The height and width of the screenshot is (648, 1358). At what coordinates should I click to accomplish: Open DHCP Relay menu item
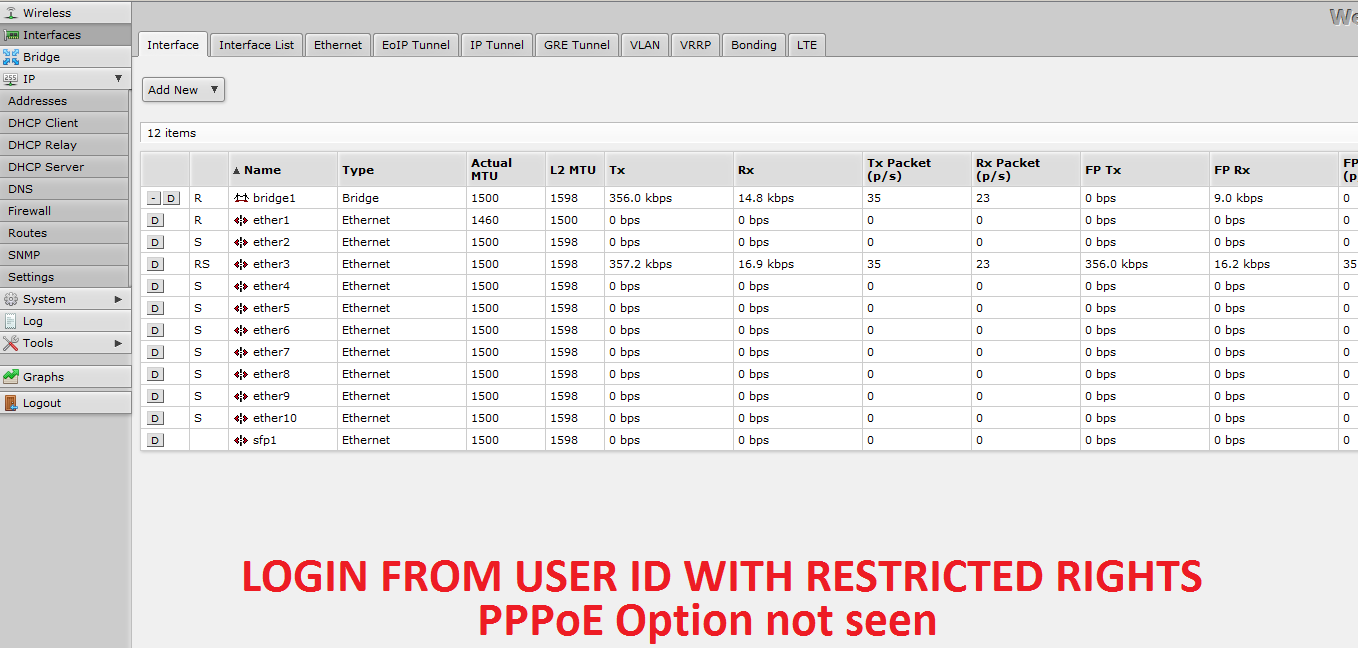65,145
